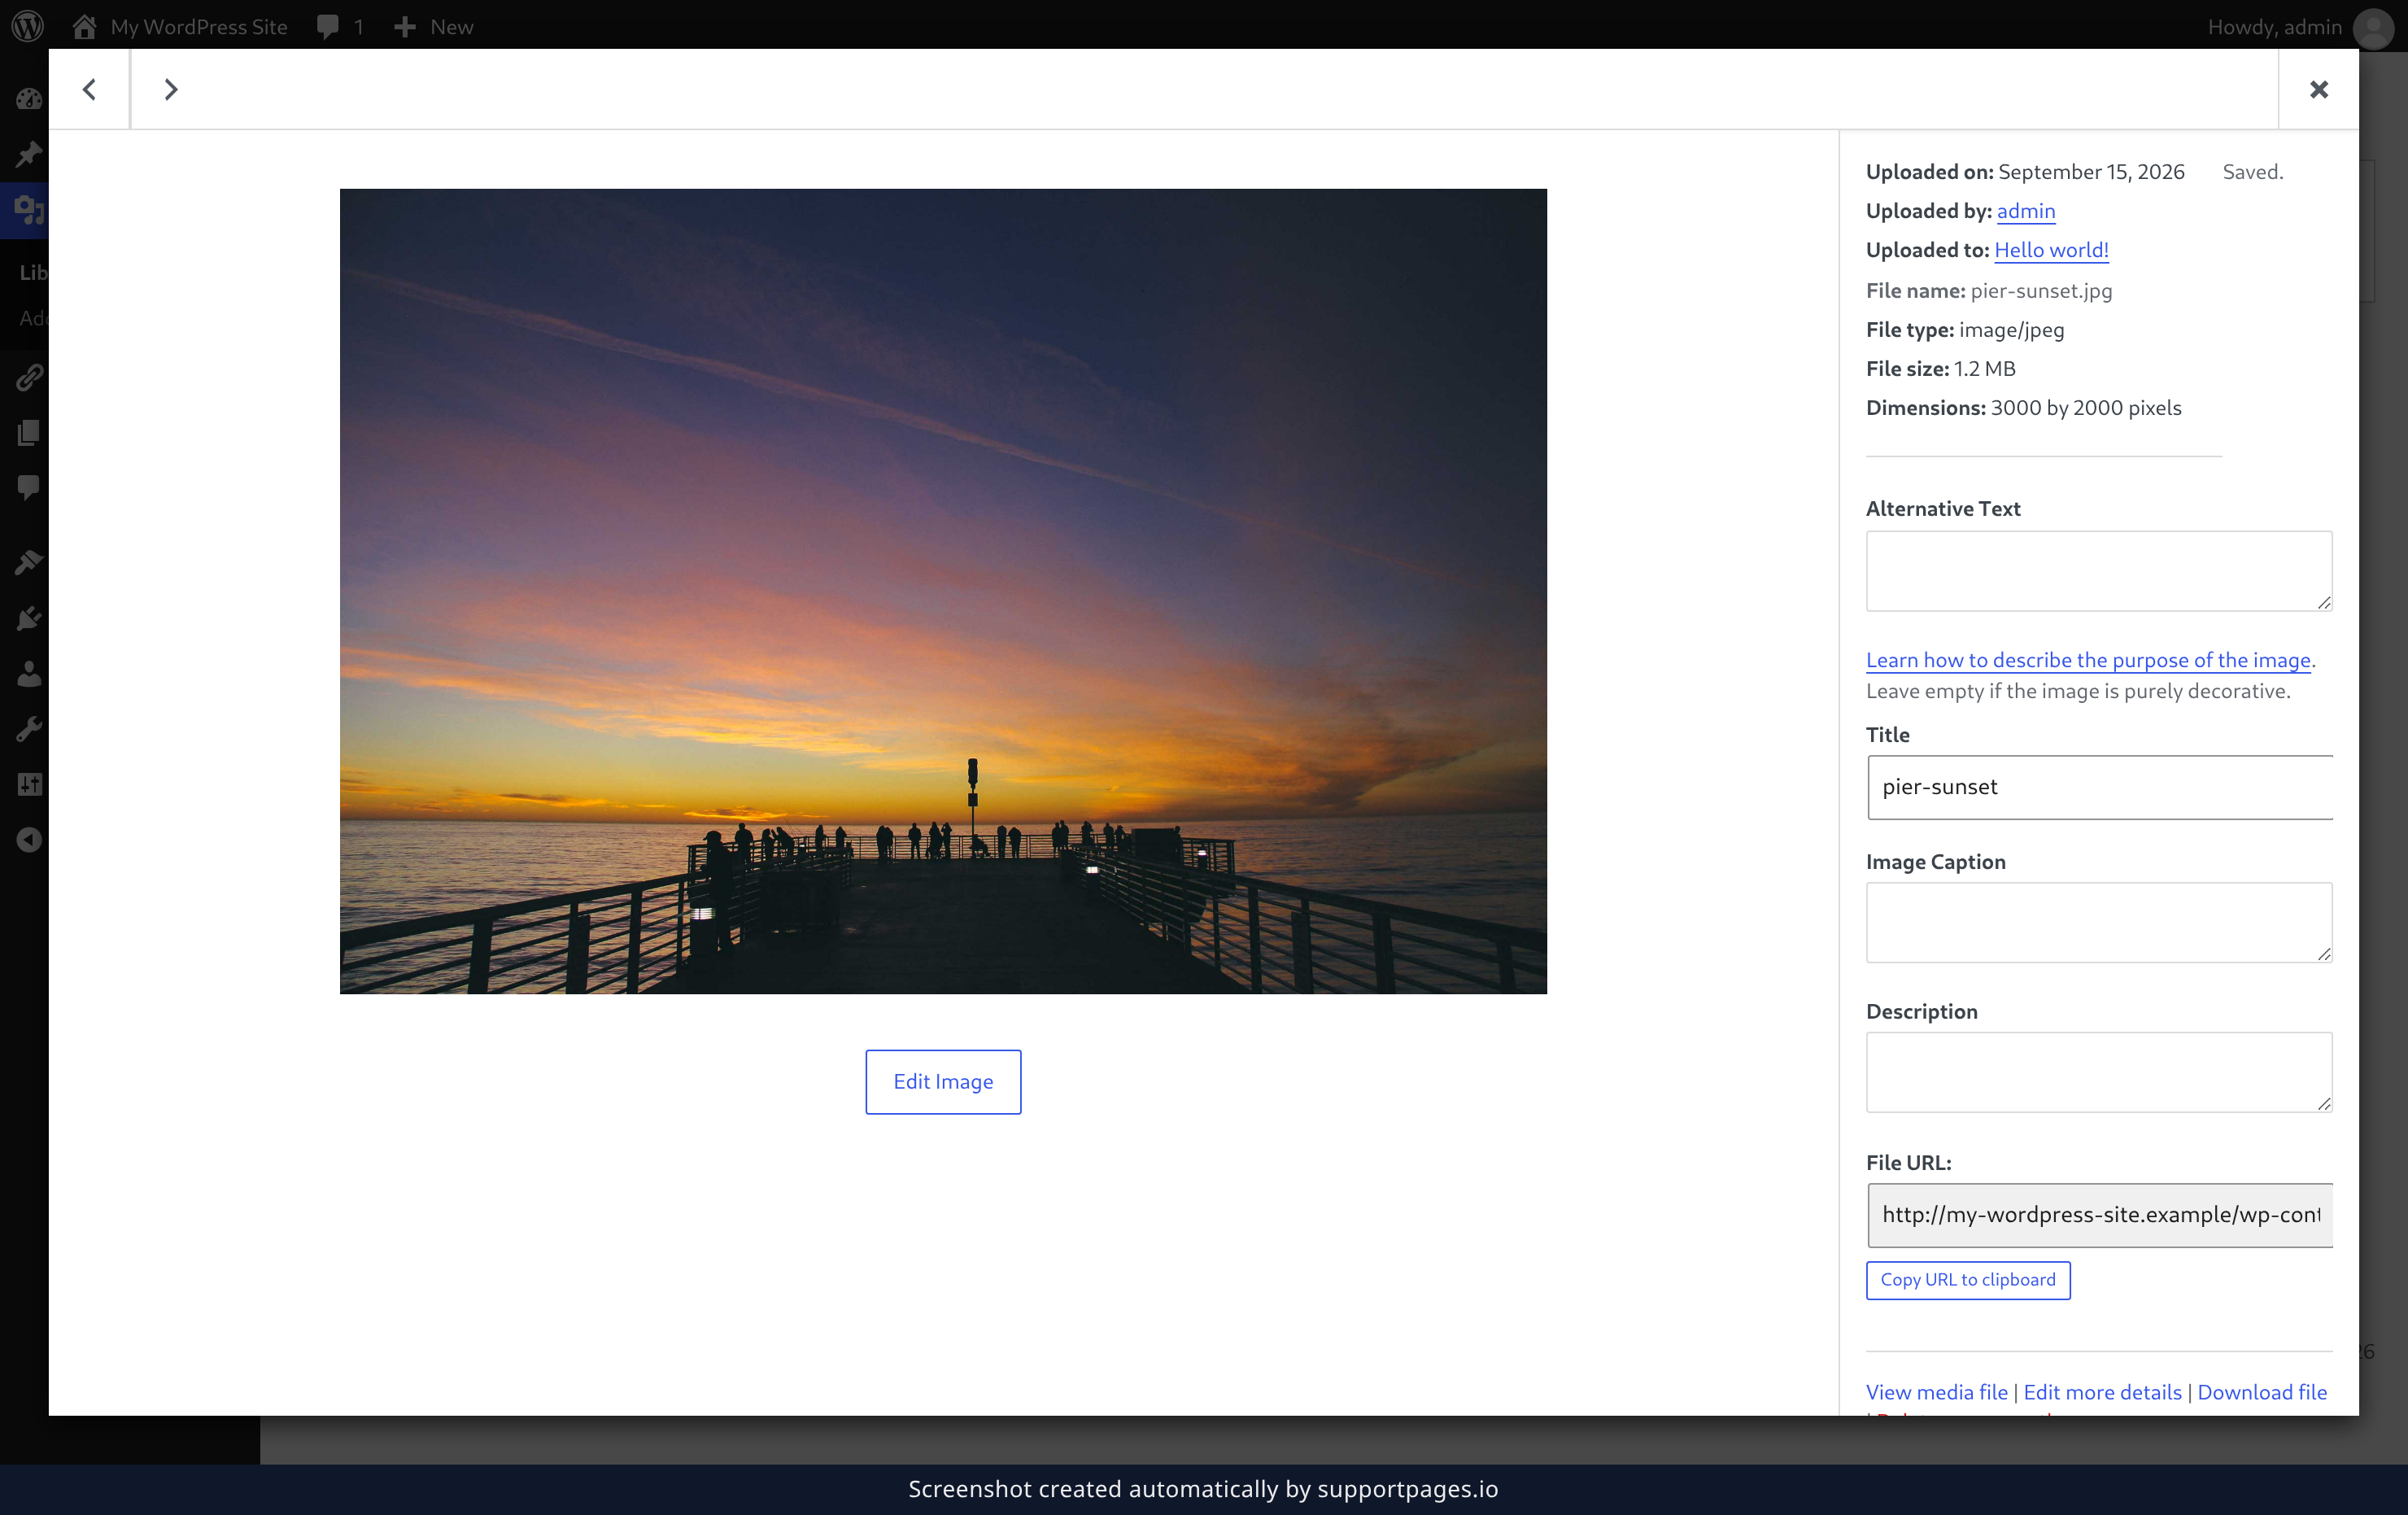Select the File URL field
Viewport: 2408px width, 1515px height.
(x=2099, y=1215)
